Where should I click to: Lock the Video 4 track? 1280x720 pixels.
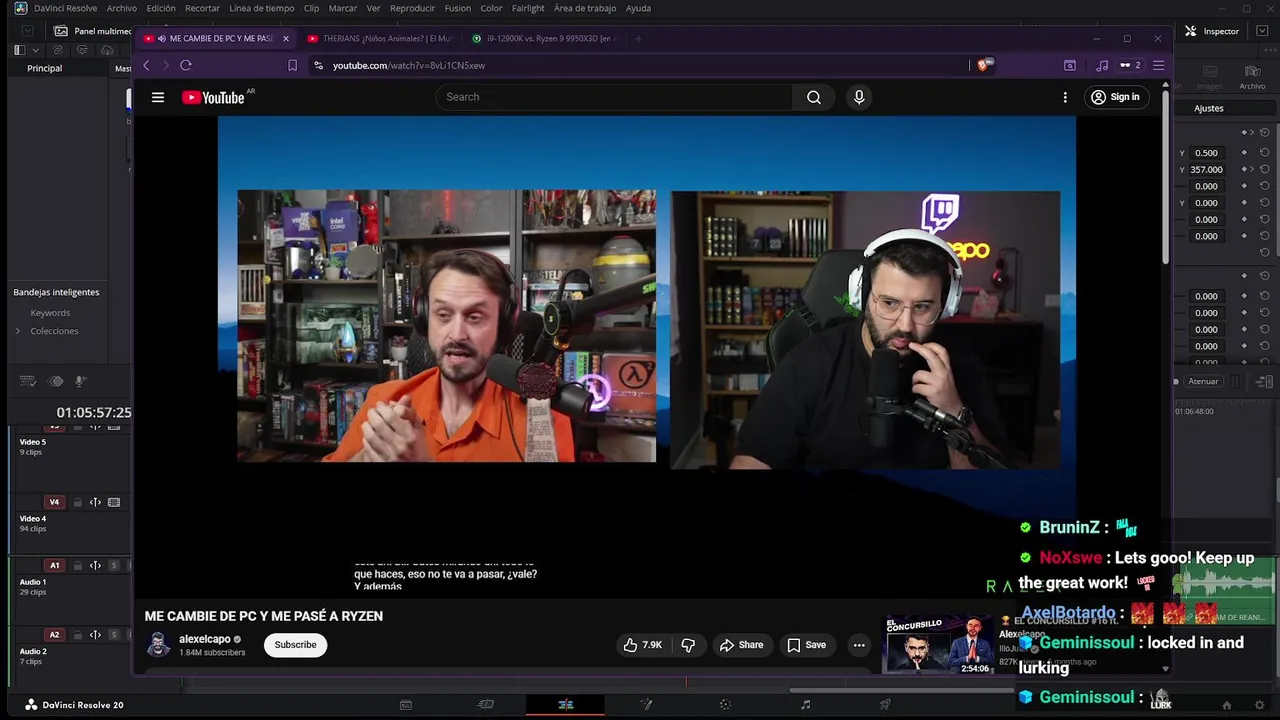point(77,502)
